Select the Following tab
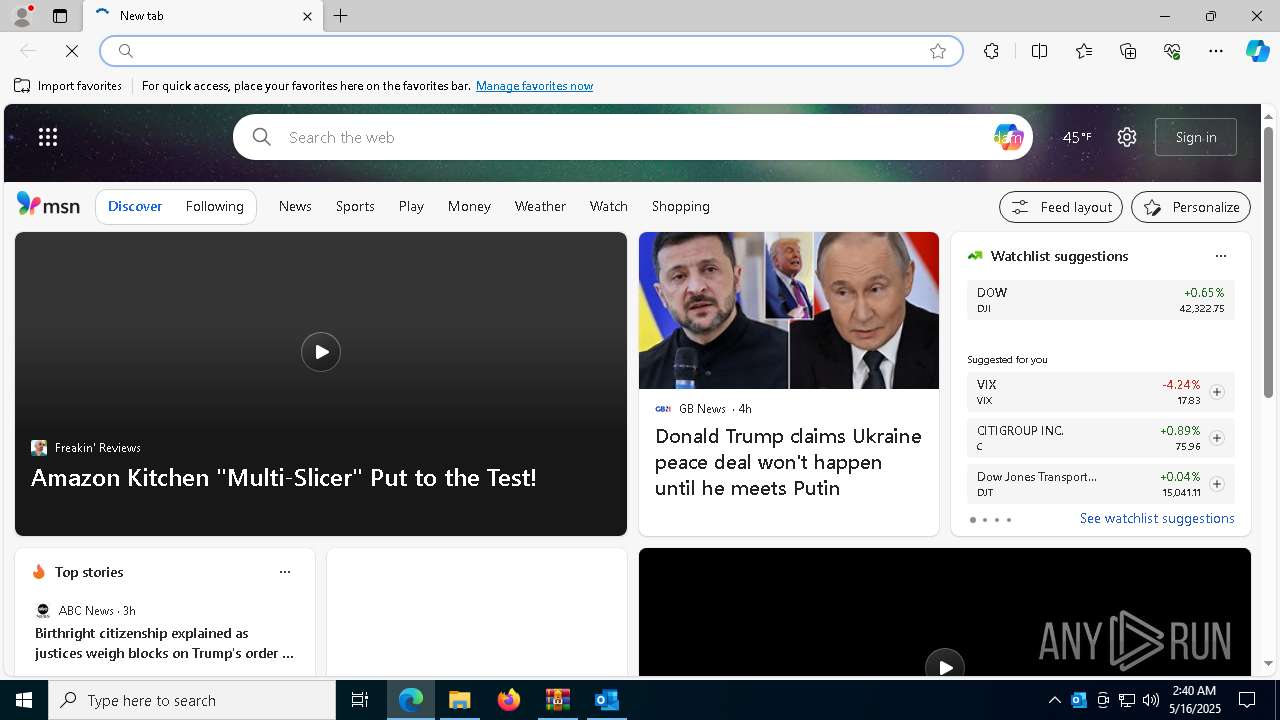The height and width of the screenshot is (720, 1280). pos(214,206)
